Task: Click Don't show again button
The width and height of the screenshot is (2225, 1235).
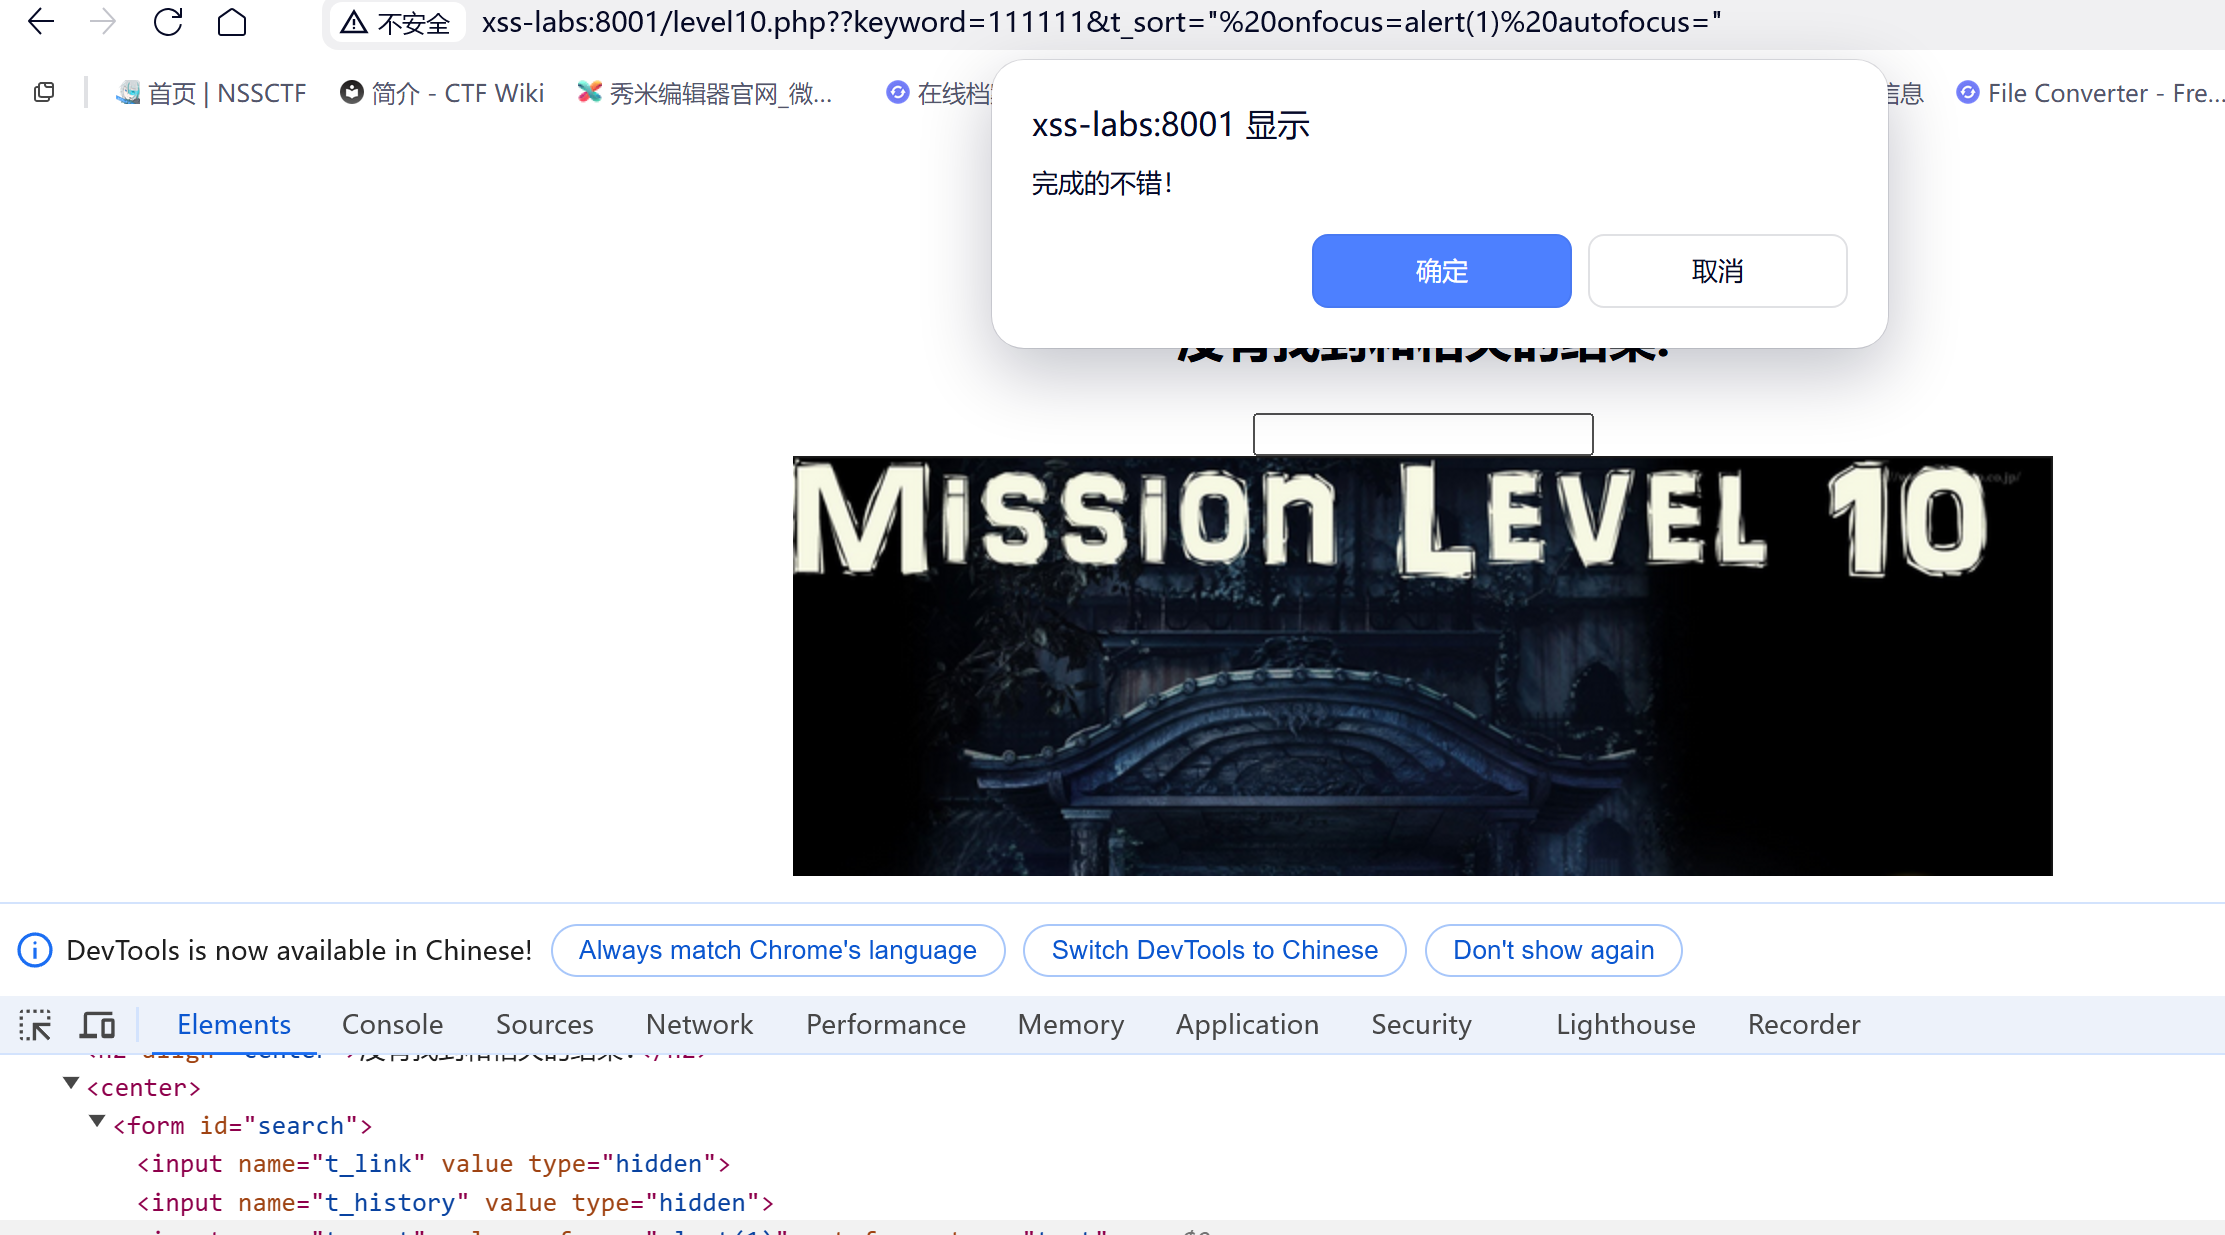Action: [x=1553, y=950]
